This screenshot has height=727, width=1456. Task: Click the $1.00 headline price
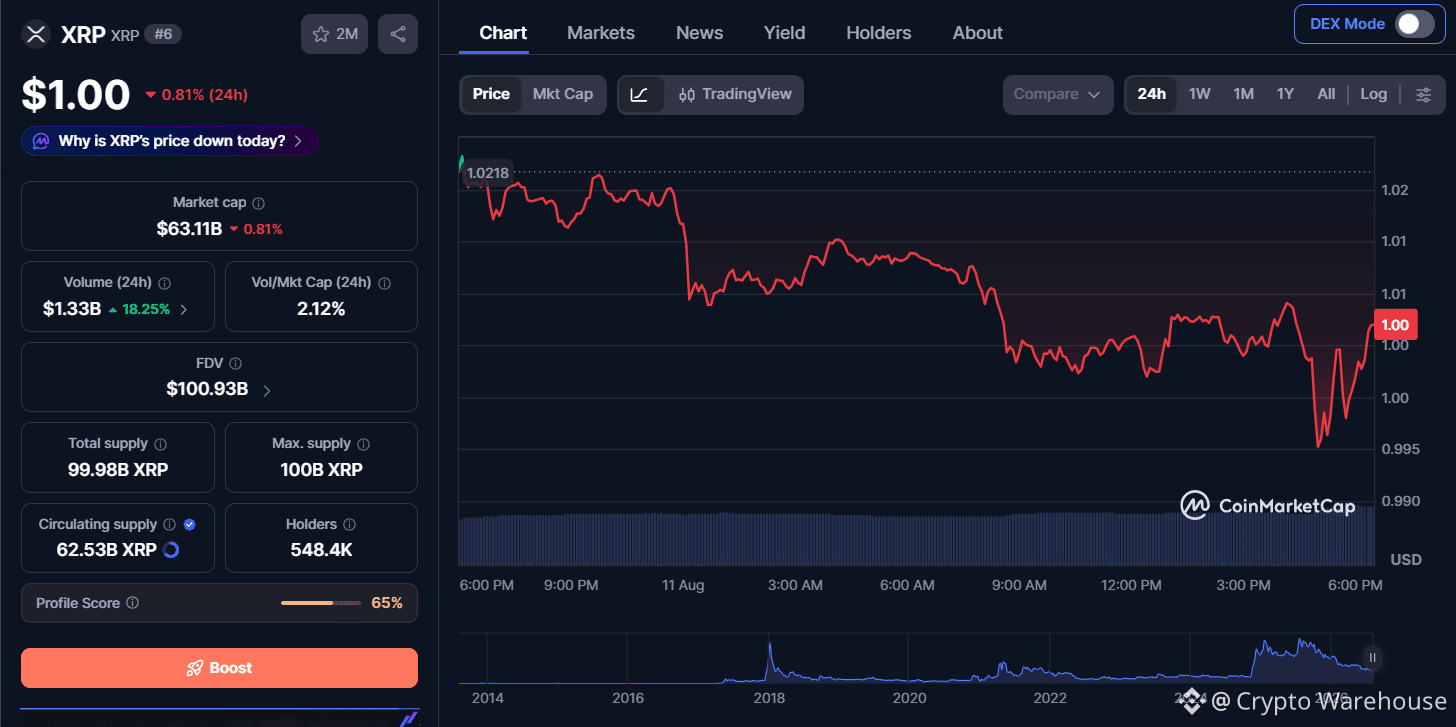[76, 95]
